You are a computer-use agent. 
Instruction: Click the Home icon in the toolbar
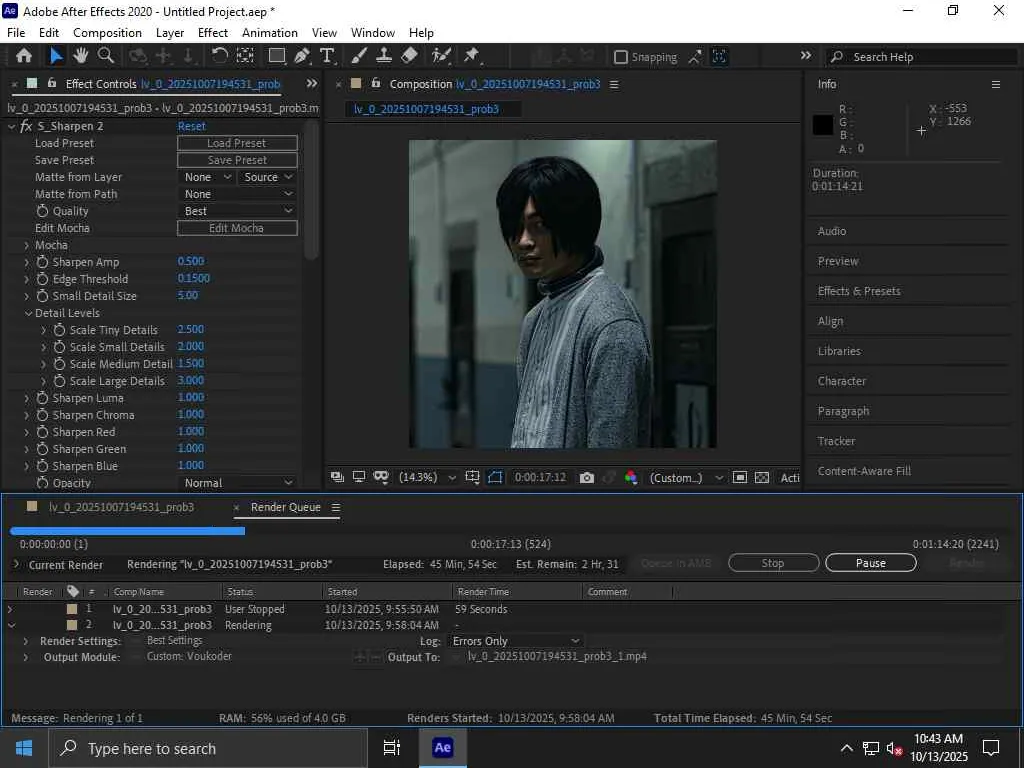click(x=24, y=56)
